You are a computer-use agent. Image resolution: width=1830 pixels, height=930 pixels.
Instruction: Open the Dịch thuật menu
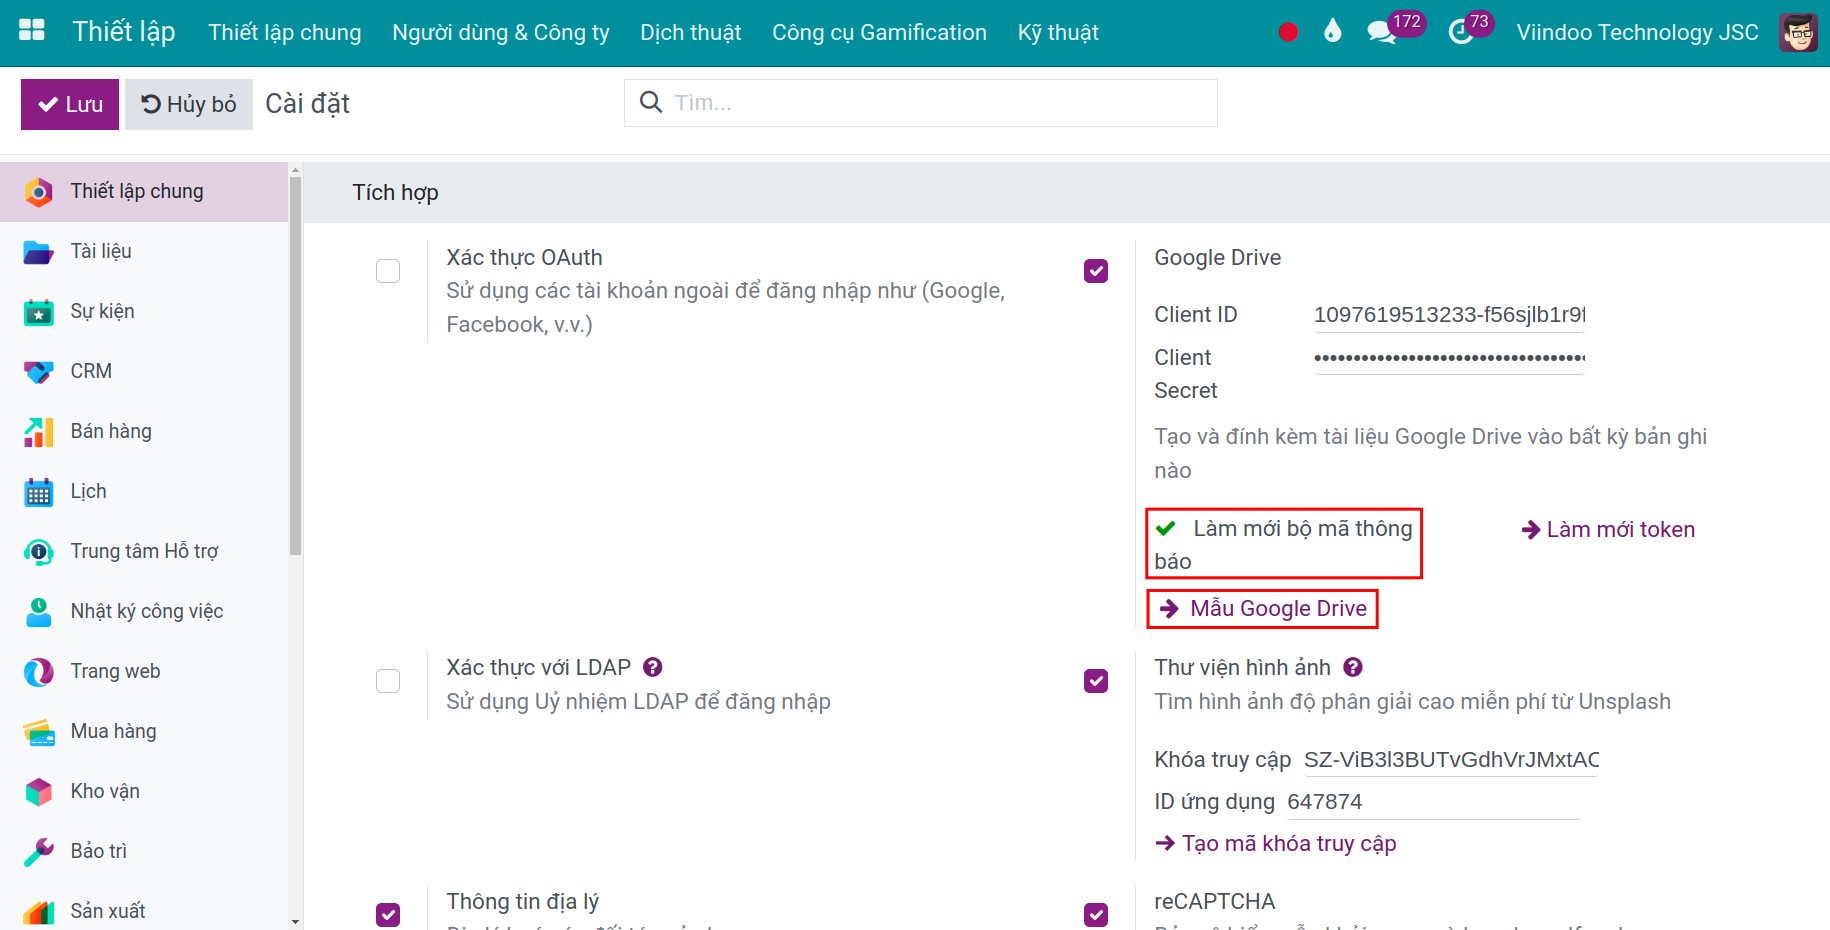[691, 33]
